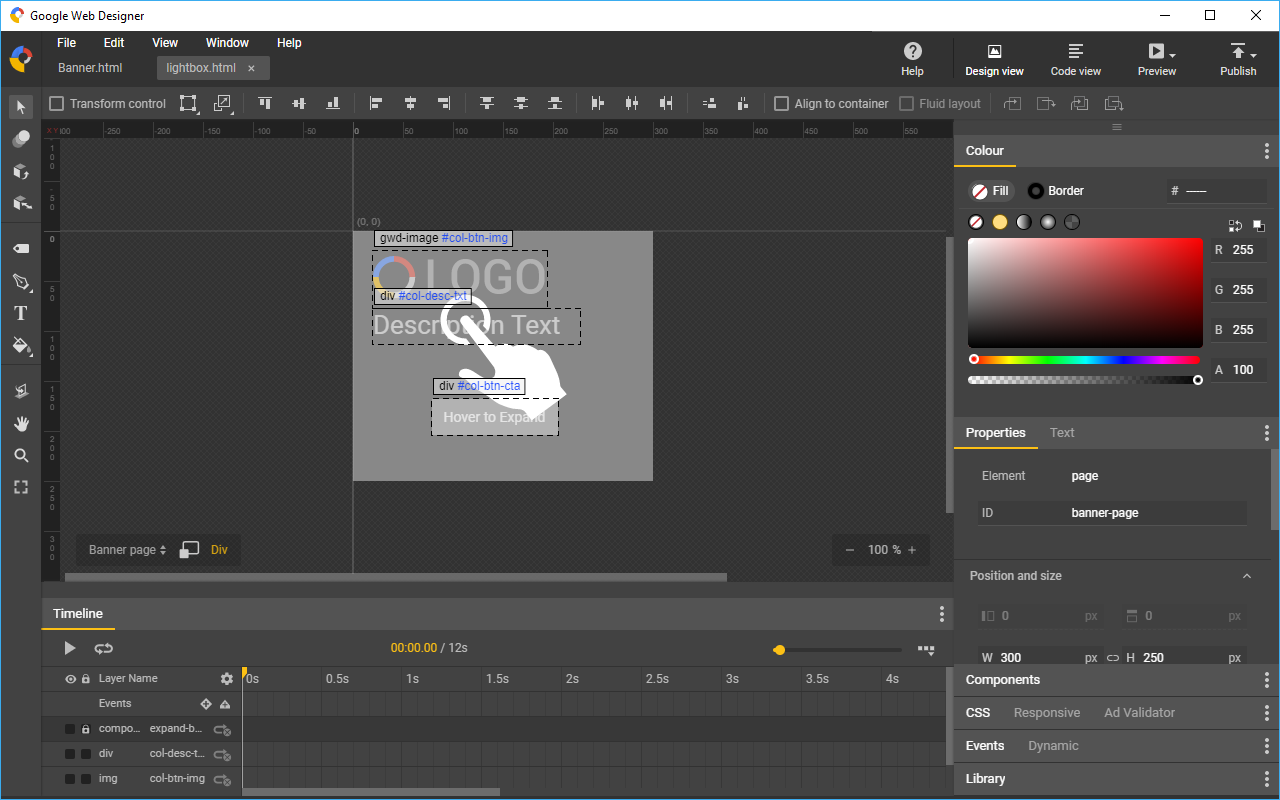1280x800 pixels.
Task: Open the Banner page dropdown selector
Action: [x=127, y=550]
